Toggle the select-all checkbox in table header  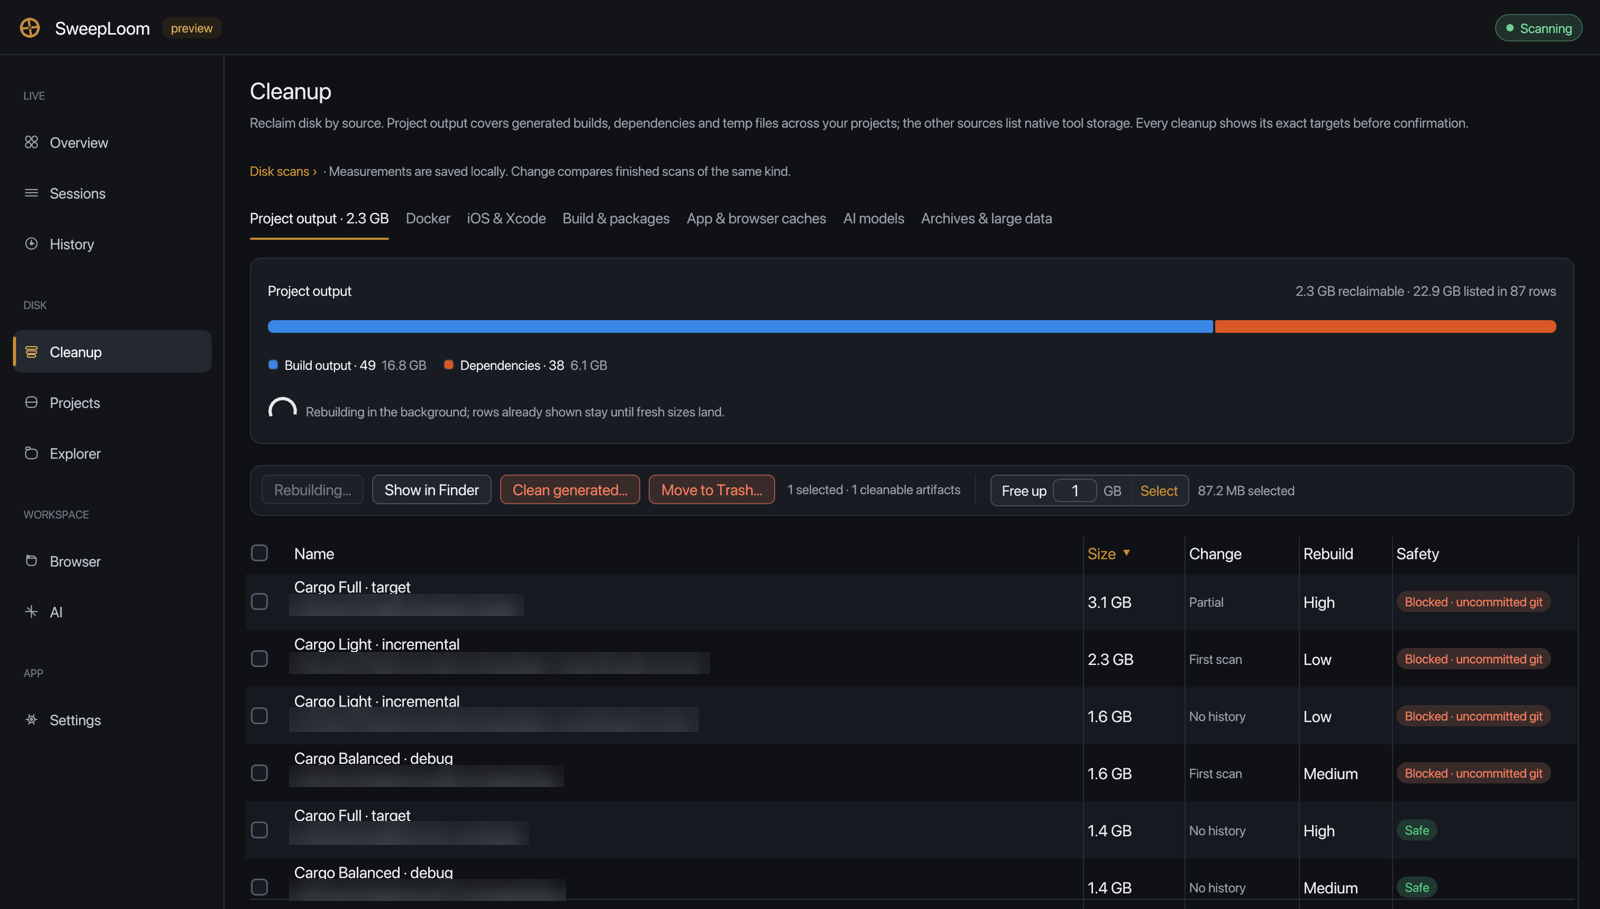(260, 553)
